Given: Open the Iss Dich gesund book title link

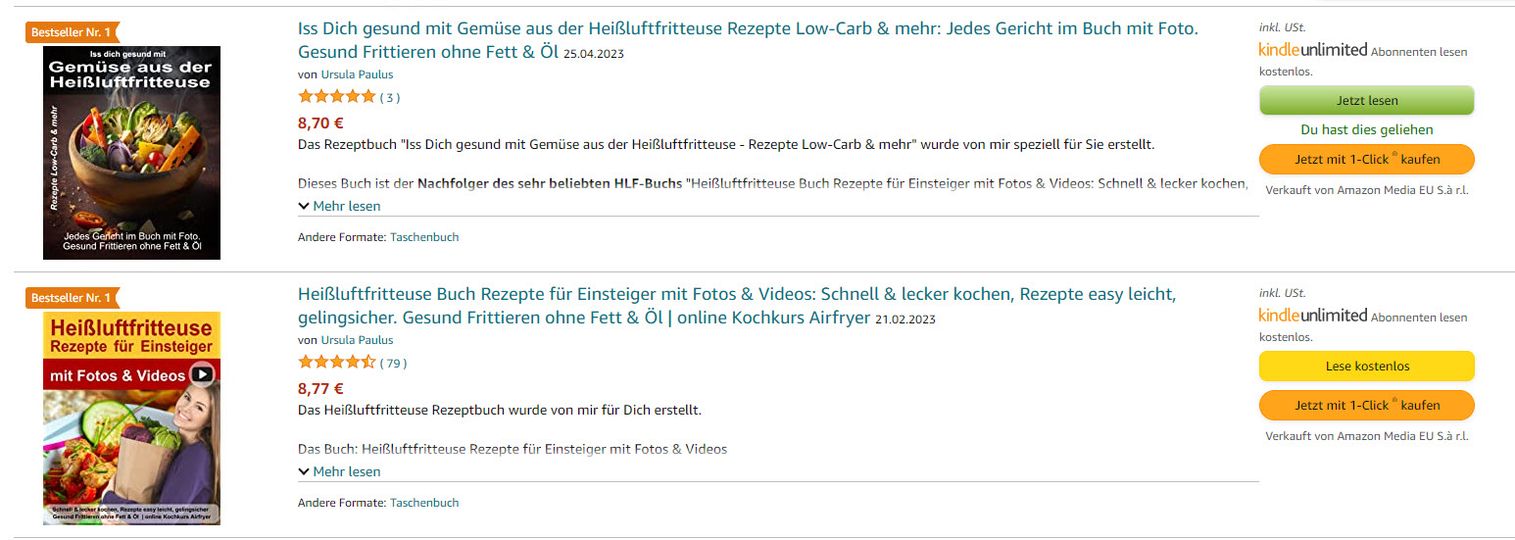Looking at the screenshot, I should pyautogui.click(x=747, y=29).
